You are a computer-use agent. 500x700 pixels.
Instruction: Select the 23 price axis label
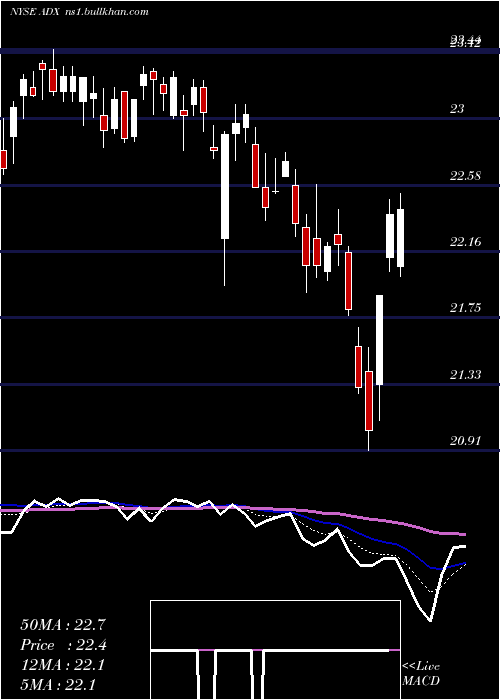[456, 108]
